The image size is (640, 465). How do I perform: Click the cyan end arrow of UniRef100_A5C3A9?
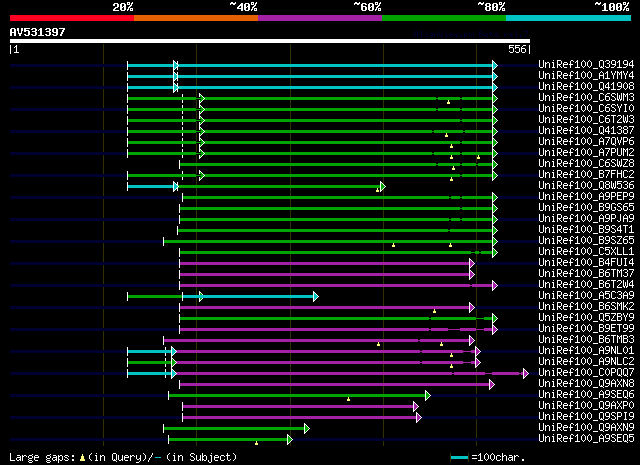pyautogui.click(x=316, y=297)
